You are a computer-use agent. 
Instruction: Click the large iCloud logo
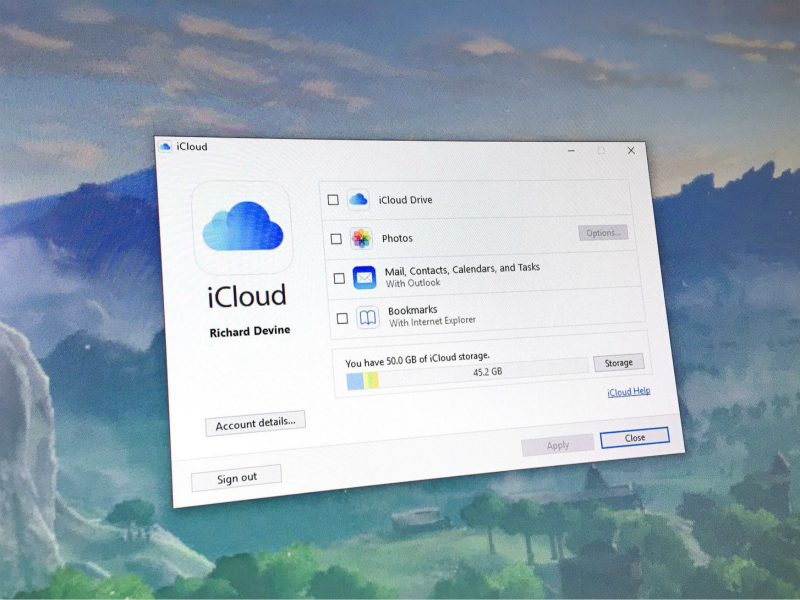tap(243, 227)
